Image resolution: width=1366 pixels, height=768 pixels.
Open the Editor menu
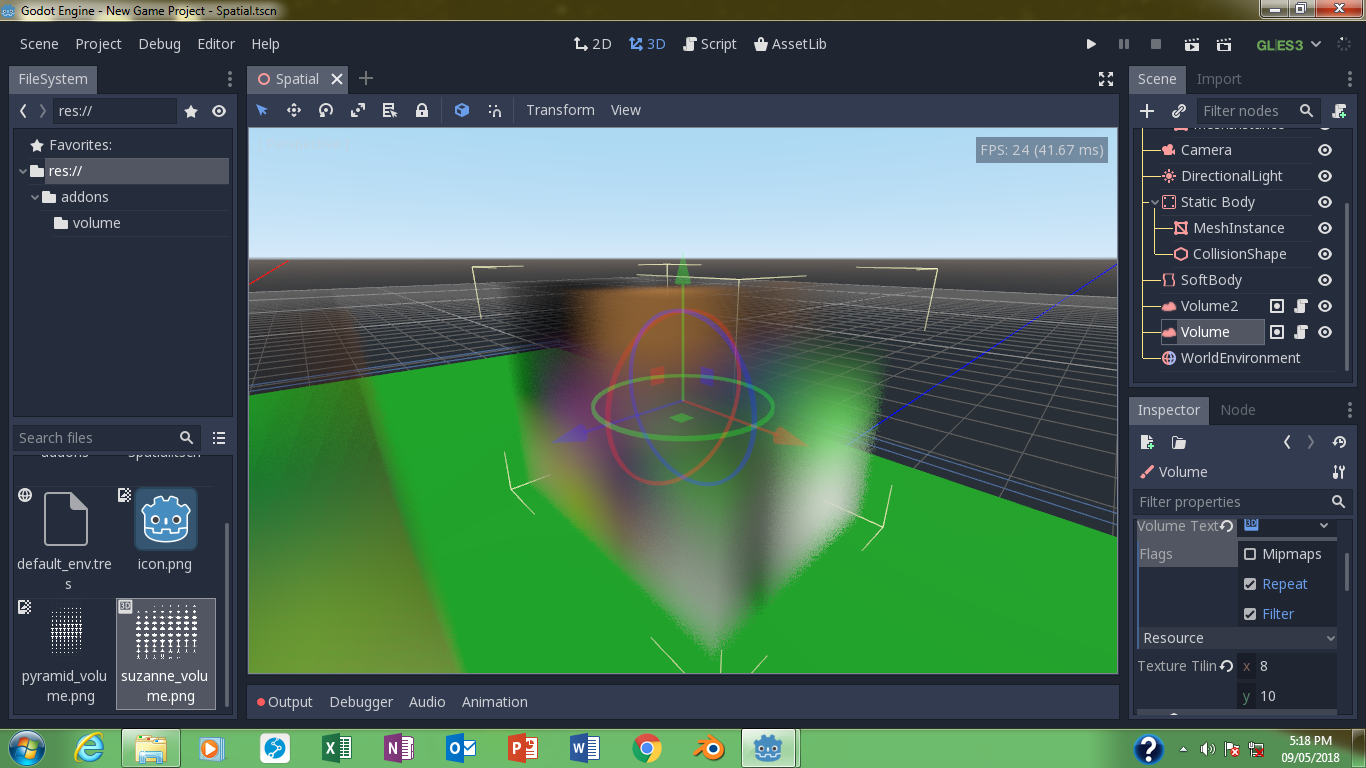coord(216,44)
